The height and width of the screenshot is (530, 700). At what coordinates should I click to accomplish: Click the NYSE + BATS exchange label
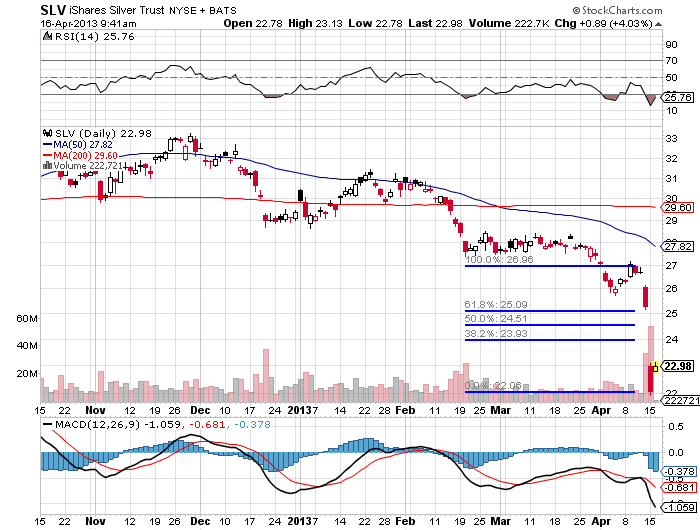(203, 10)
